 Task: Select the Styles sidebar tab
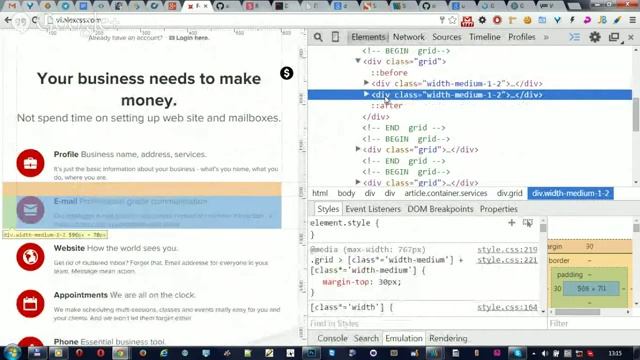[x=328, y=209]
